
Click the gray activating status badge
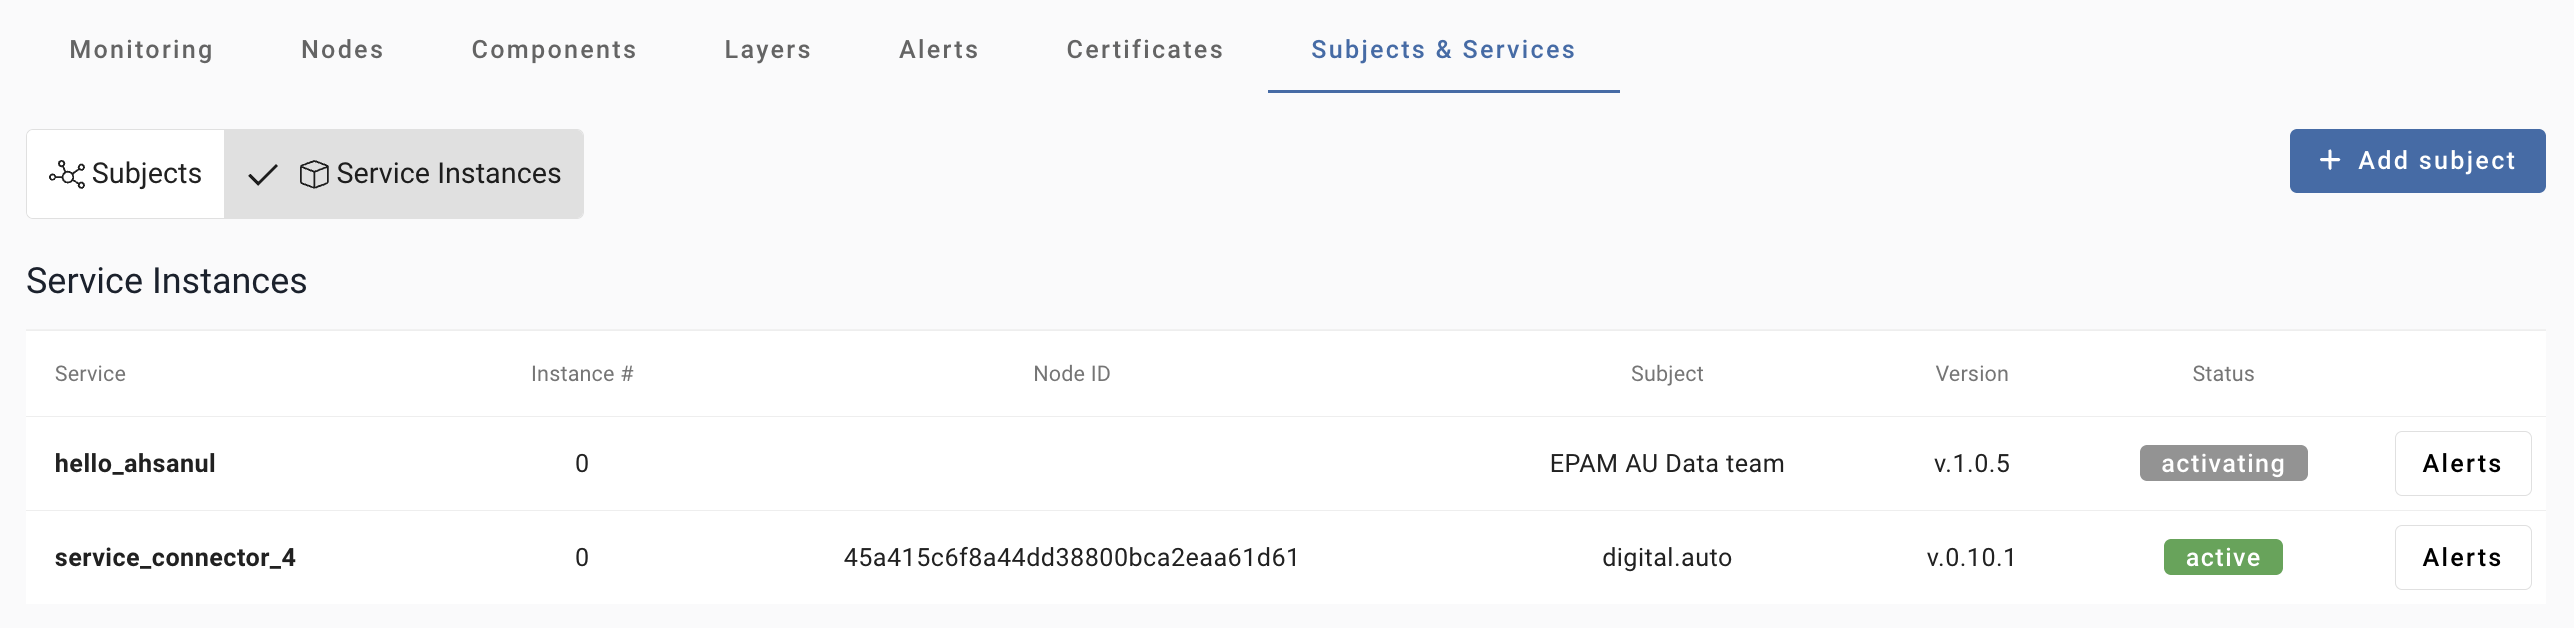[2222, 463]
